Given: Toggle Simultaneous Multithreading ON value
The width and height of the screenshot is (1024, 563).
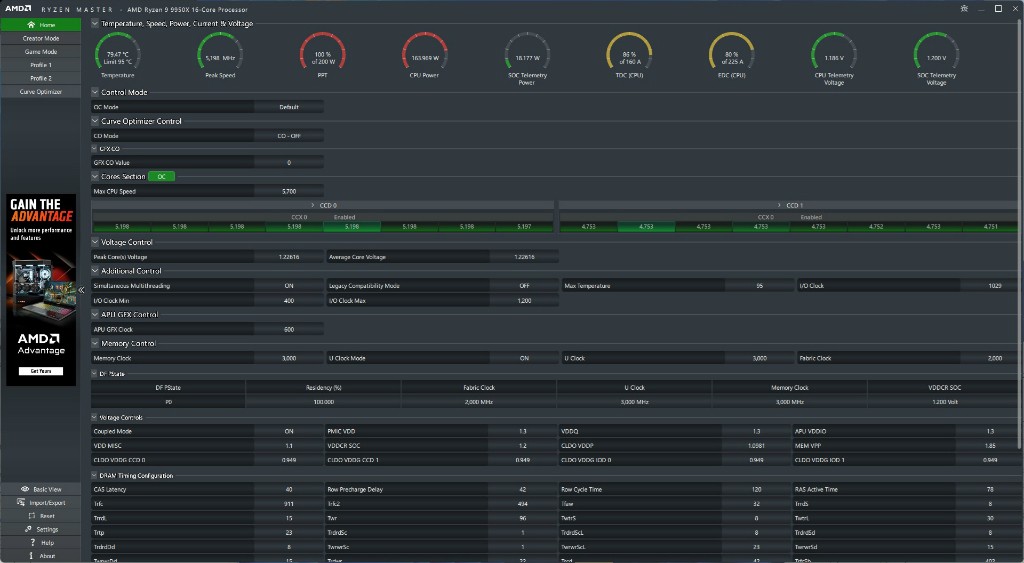Looking at the screenshot, I should click(288, 286).
